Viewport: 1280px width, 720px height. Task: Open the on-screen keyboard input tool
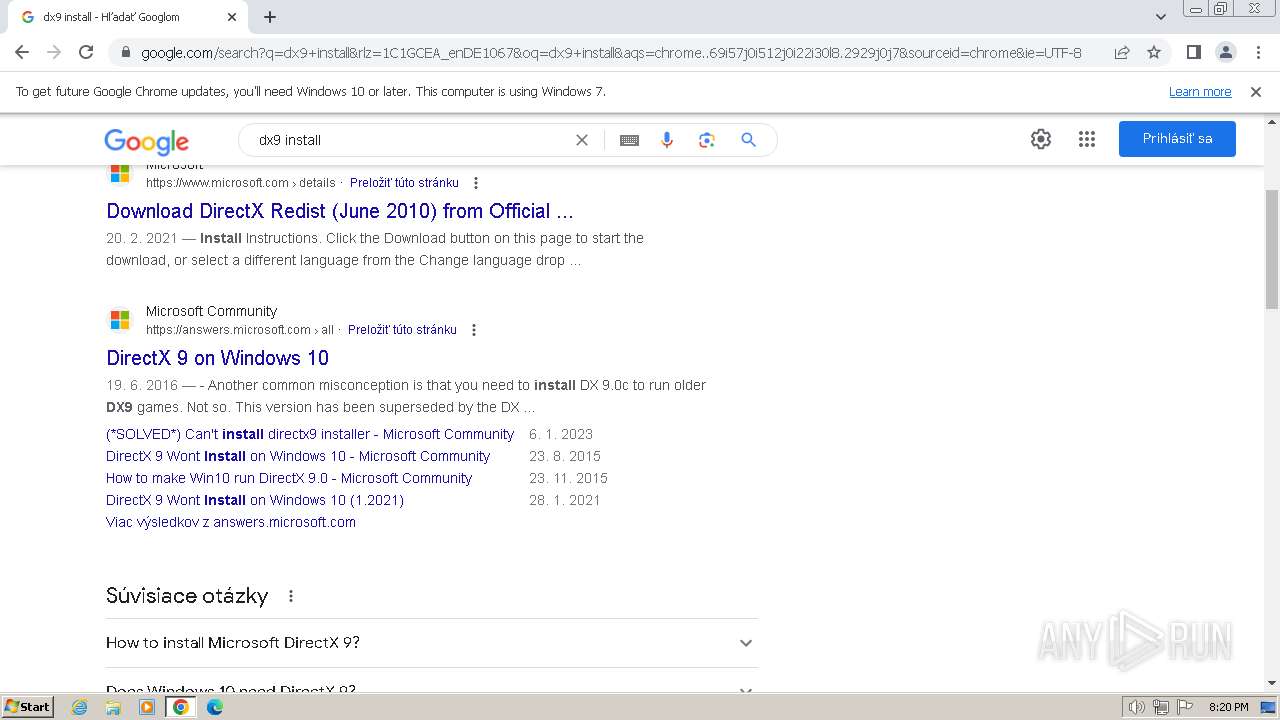coord(629,140)
